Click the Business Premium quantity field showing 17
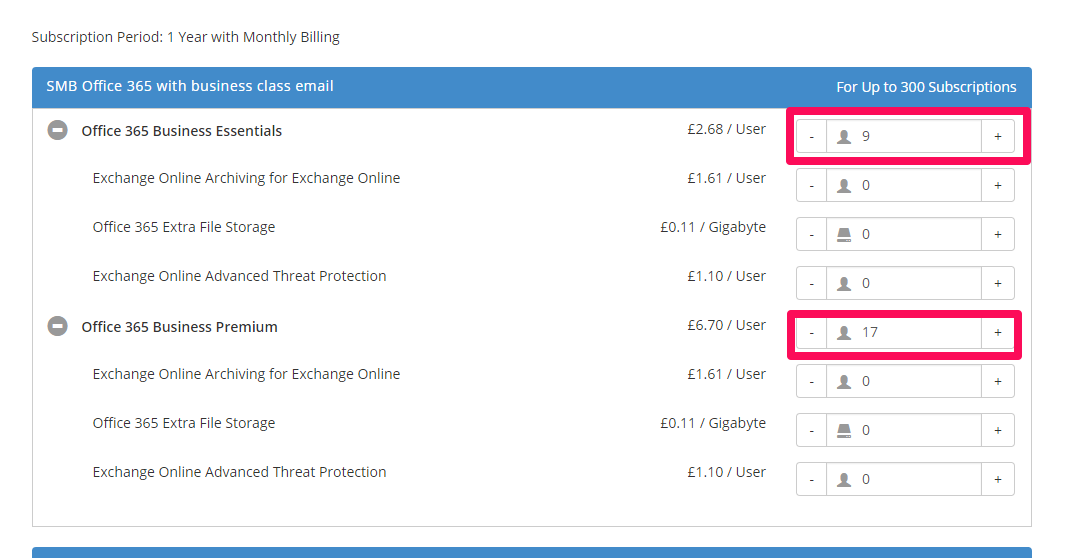The width and height of the screenshot is (1072, 558). [x=904, y=332]
